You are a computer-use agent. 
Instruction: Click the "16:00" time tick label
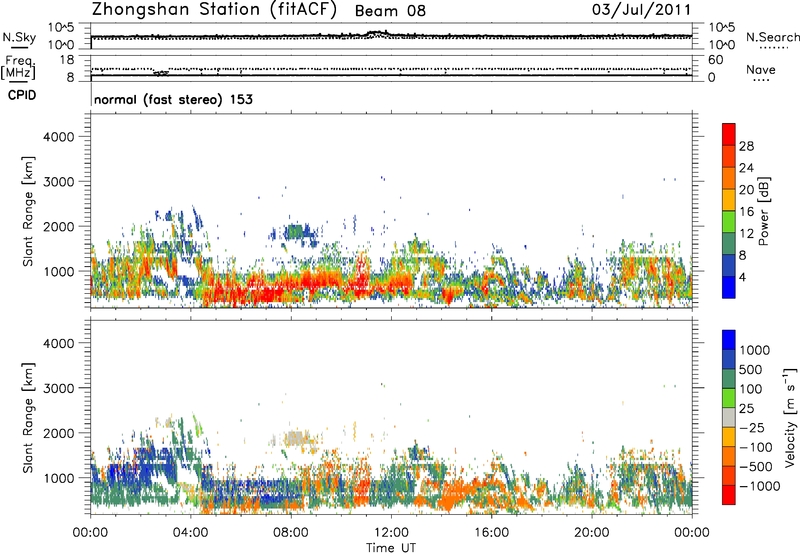[491, 533]
